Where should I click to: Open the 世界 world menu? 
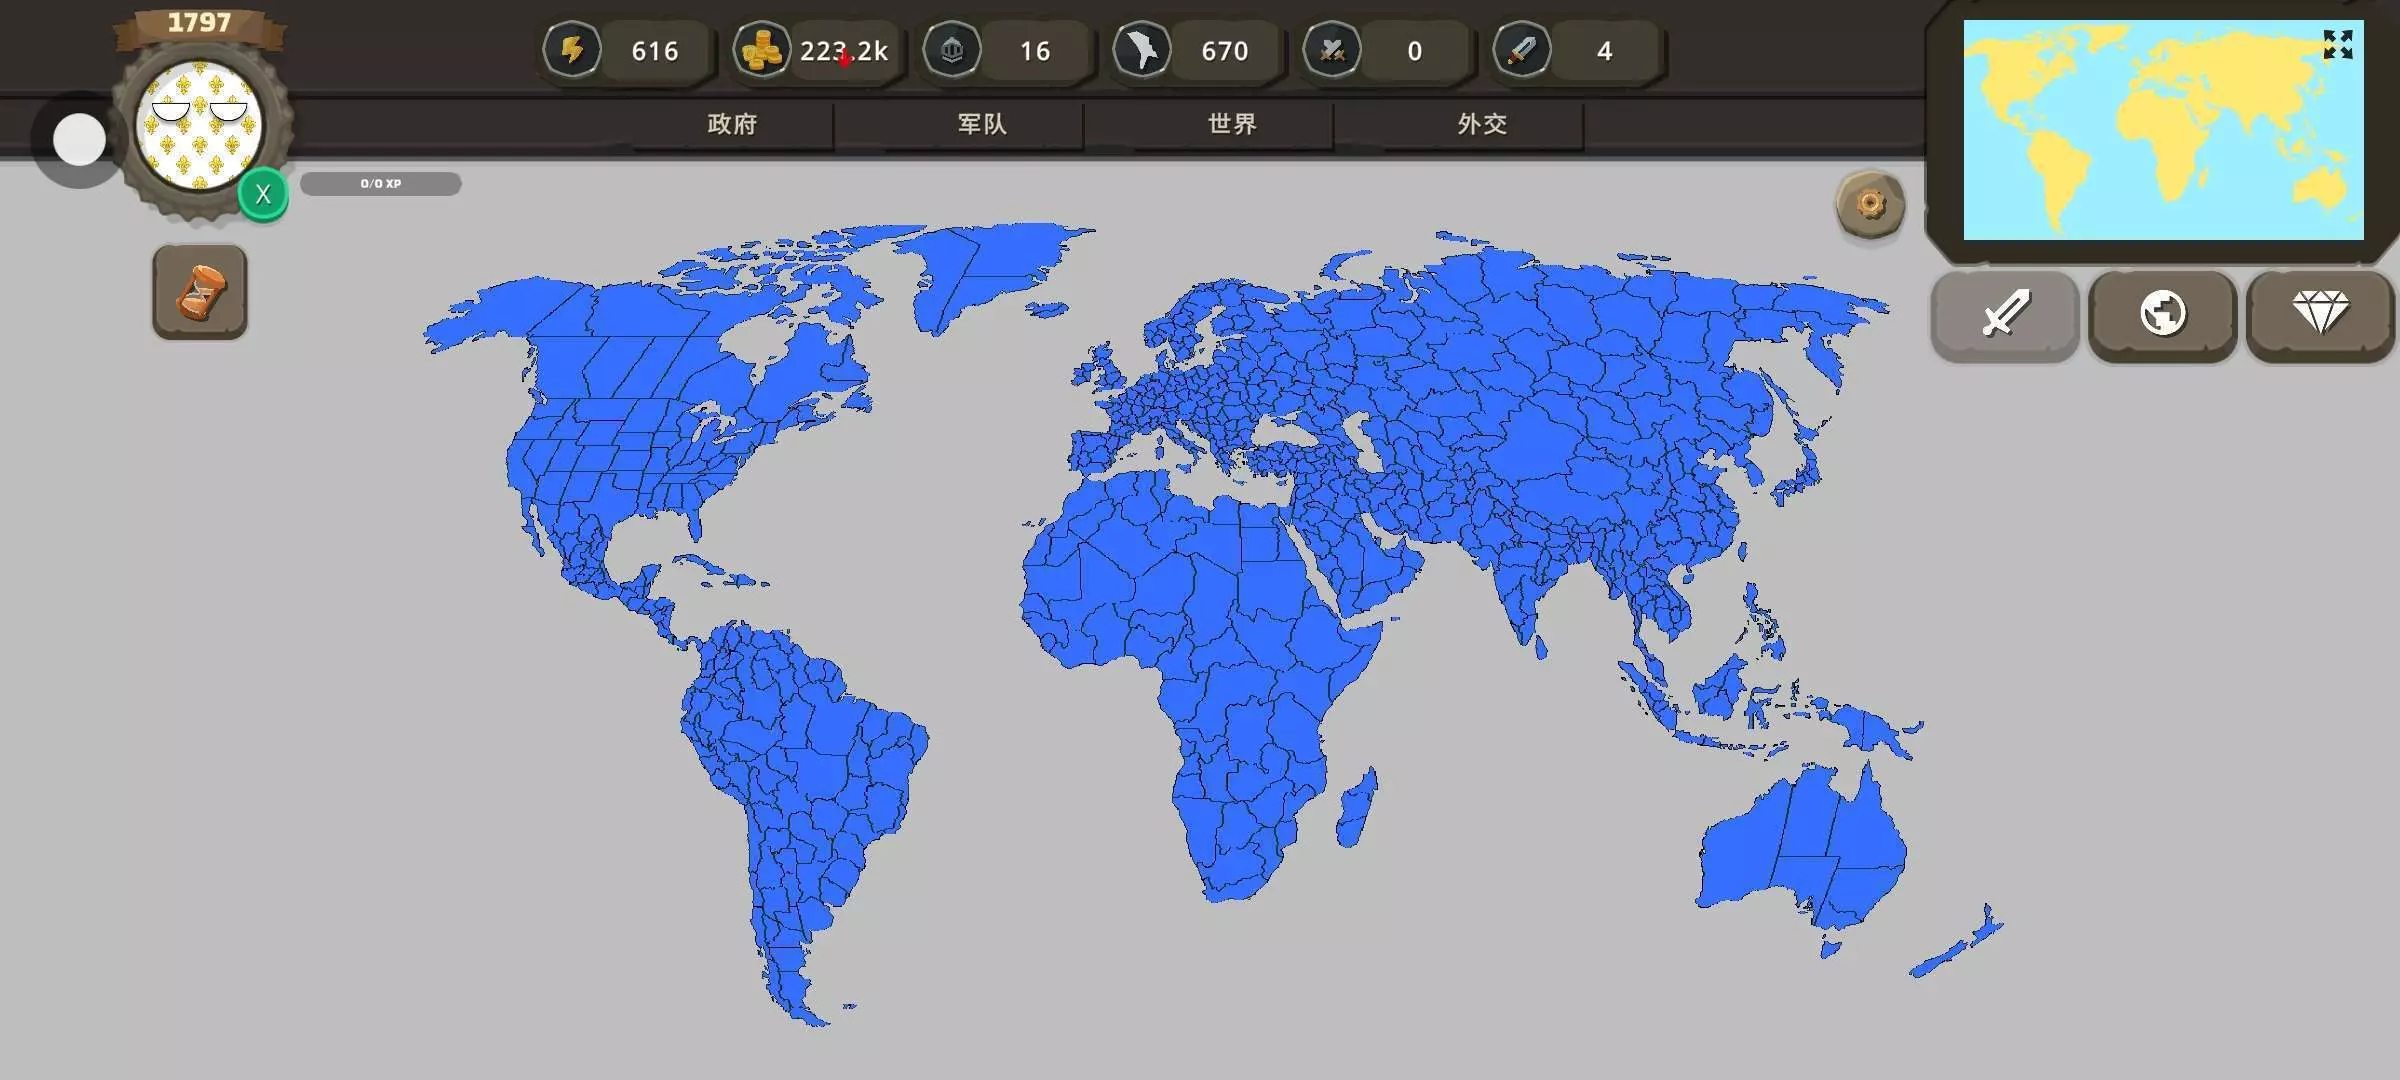[1232, 124]
